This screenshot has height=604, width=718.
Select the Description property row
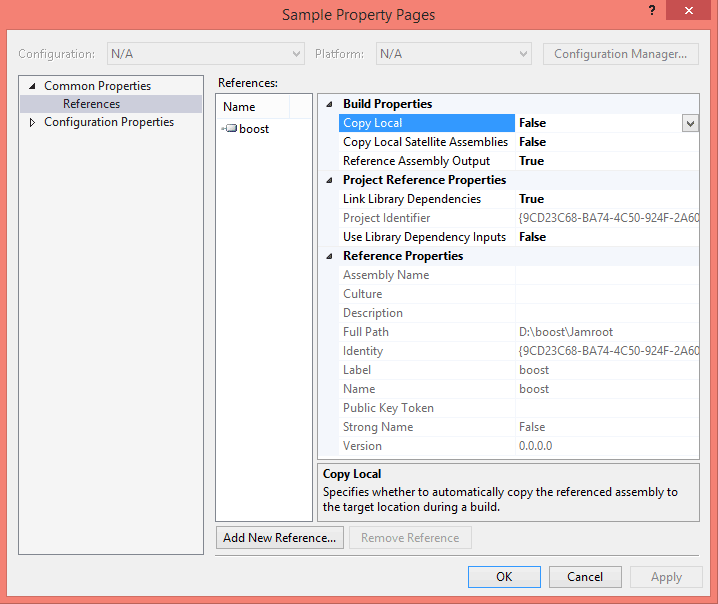pyautogui.click(x=519, y=313)
